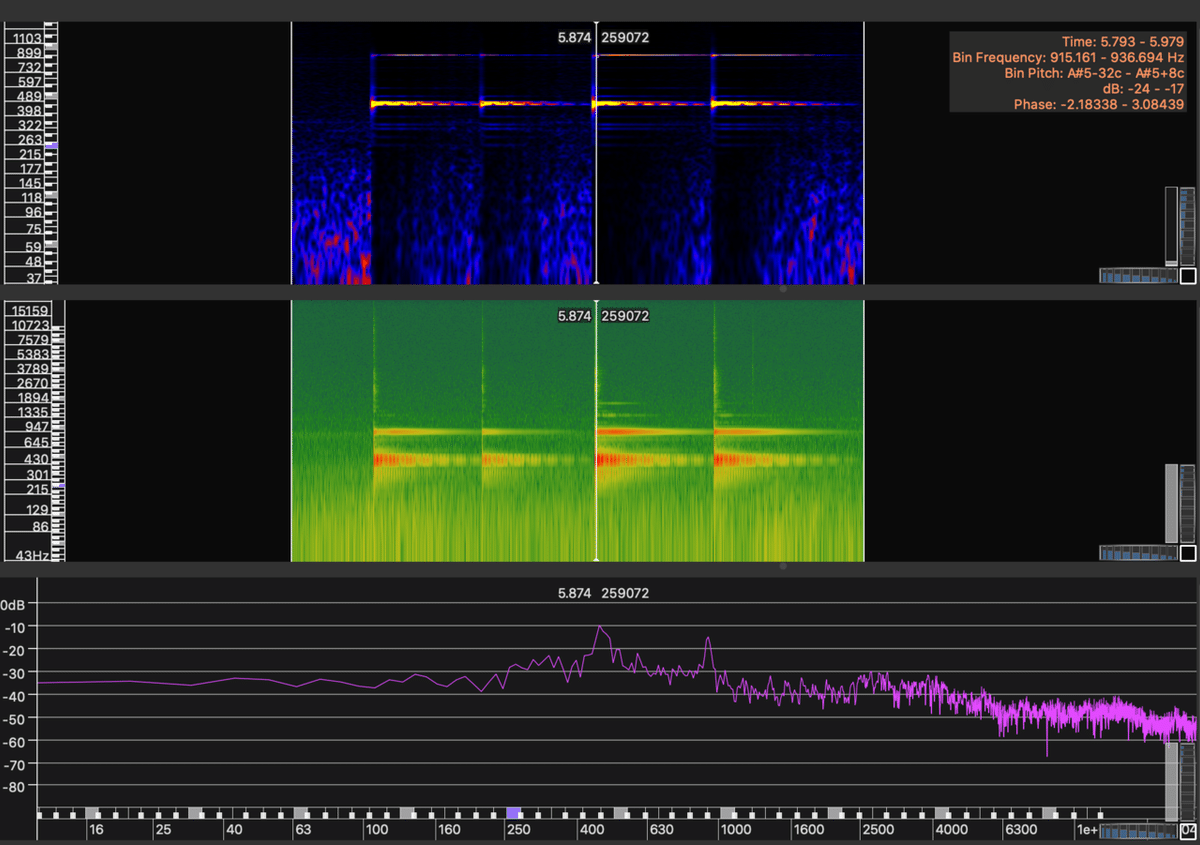1200x845 pixels.
Task: Click vertical range panner in spectrum pane
Action: click(1171, 780)
